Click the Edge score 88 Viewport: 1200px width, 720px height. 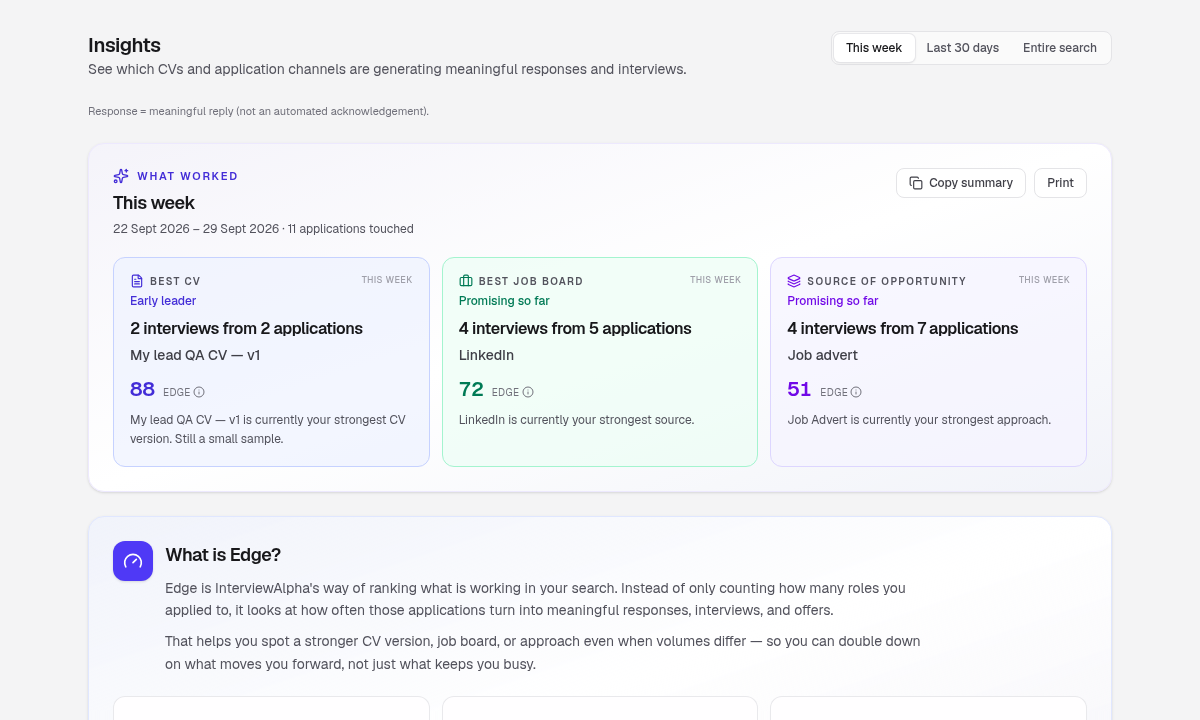point(142,389)
